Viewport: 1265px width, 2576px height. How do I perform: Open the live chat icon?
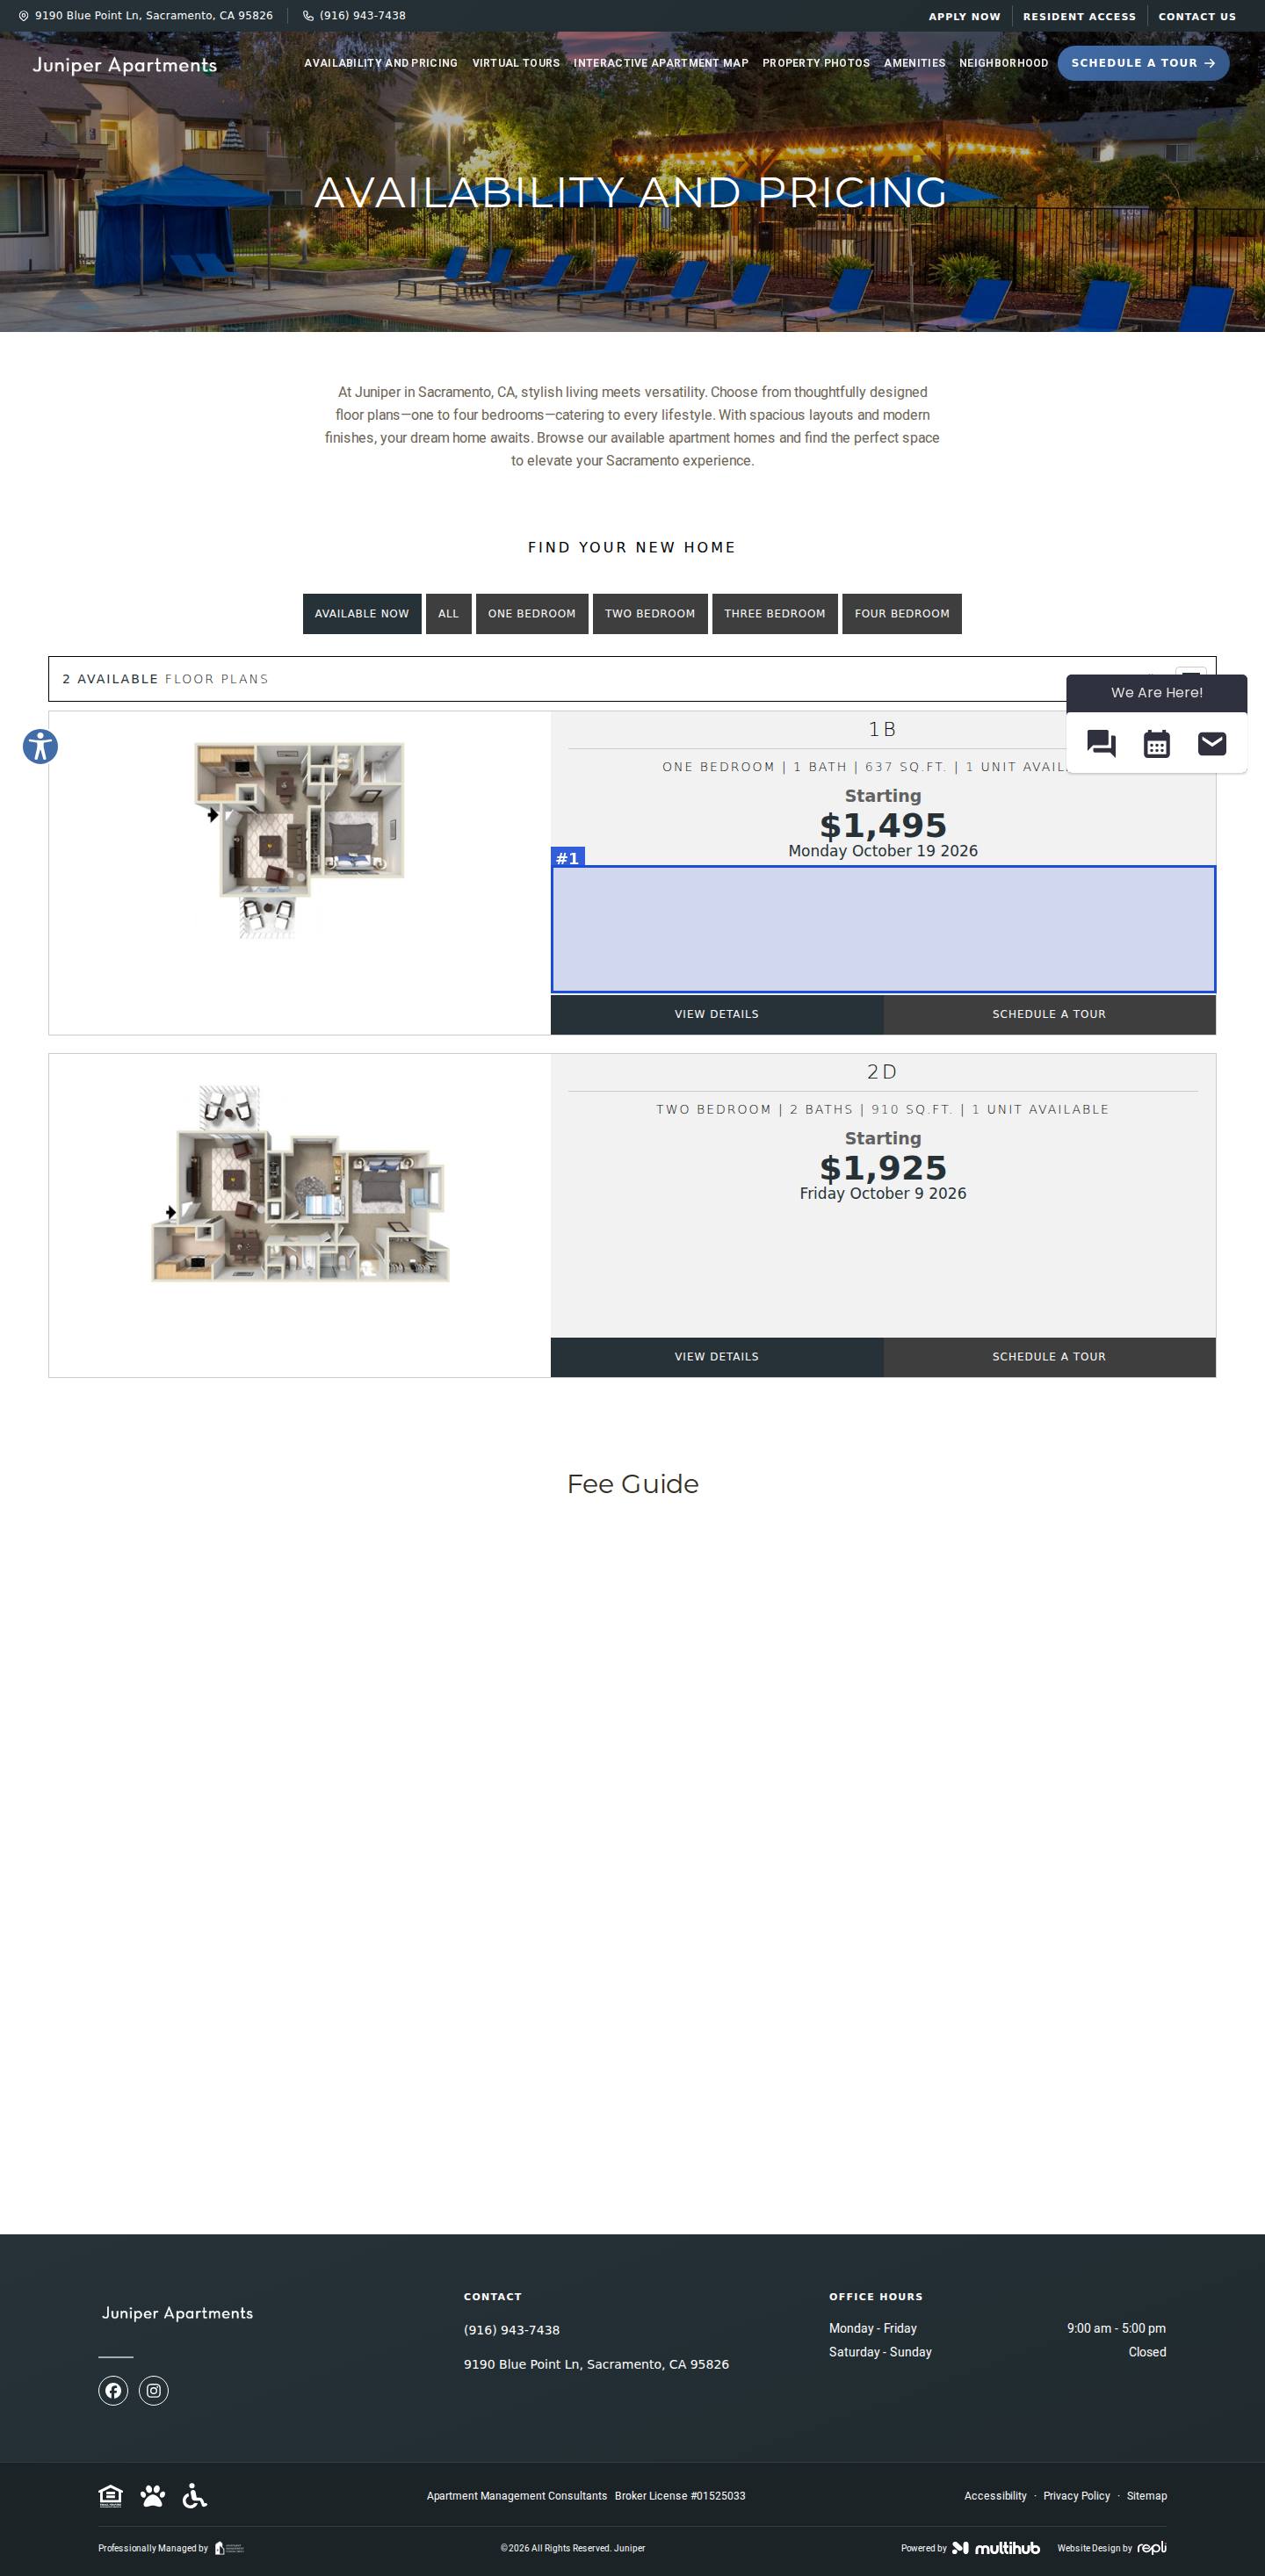[x=1101, y=744]
